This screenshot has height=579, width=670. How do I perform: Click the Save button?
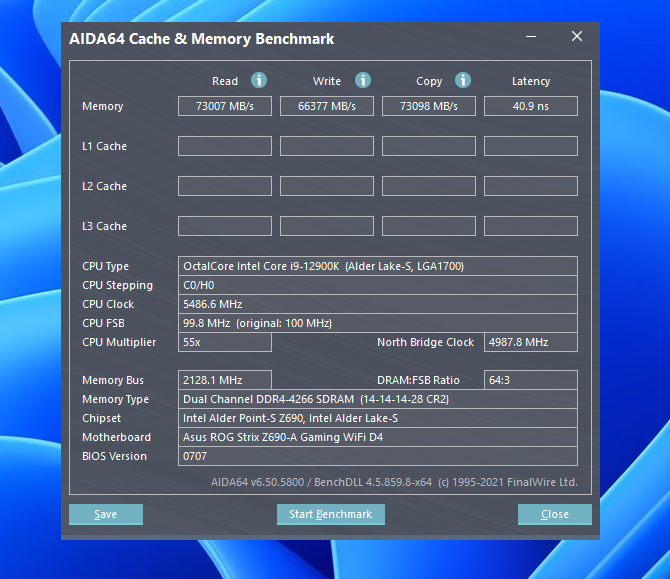pyautogui.click(x=106, y=514)
